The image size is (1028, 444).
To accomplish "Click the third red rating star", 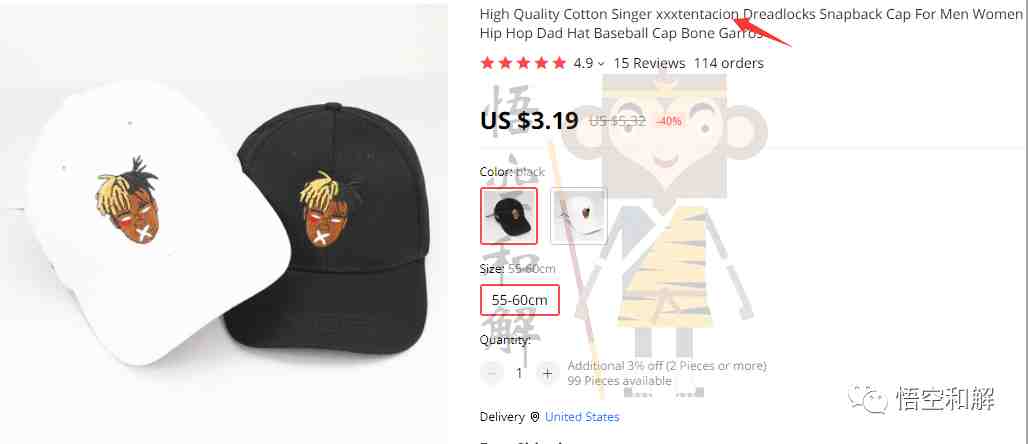I will tap(523, 63).
